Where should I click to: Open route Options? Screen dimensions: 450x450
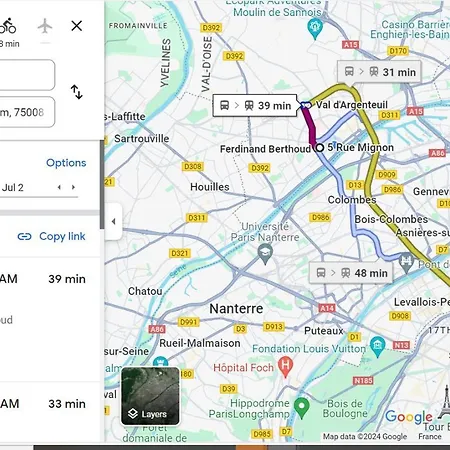[66, 163]
